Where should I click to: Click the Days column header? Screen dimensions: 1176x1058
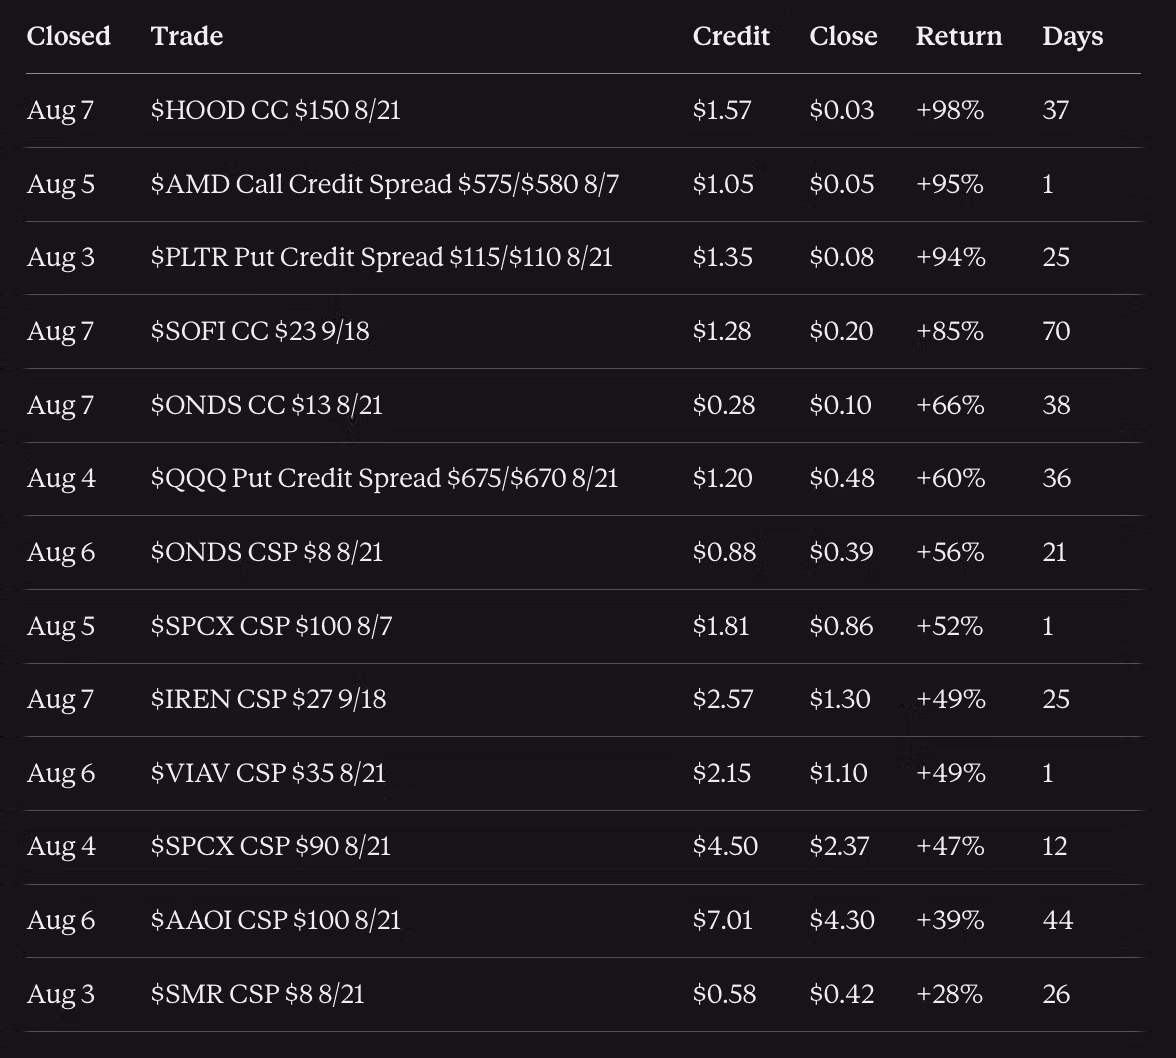point(1072,36)
